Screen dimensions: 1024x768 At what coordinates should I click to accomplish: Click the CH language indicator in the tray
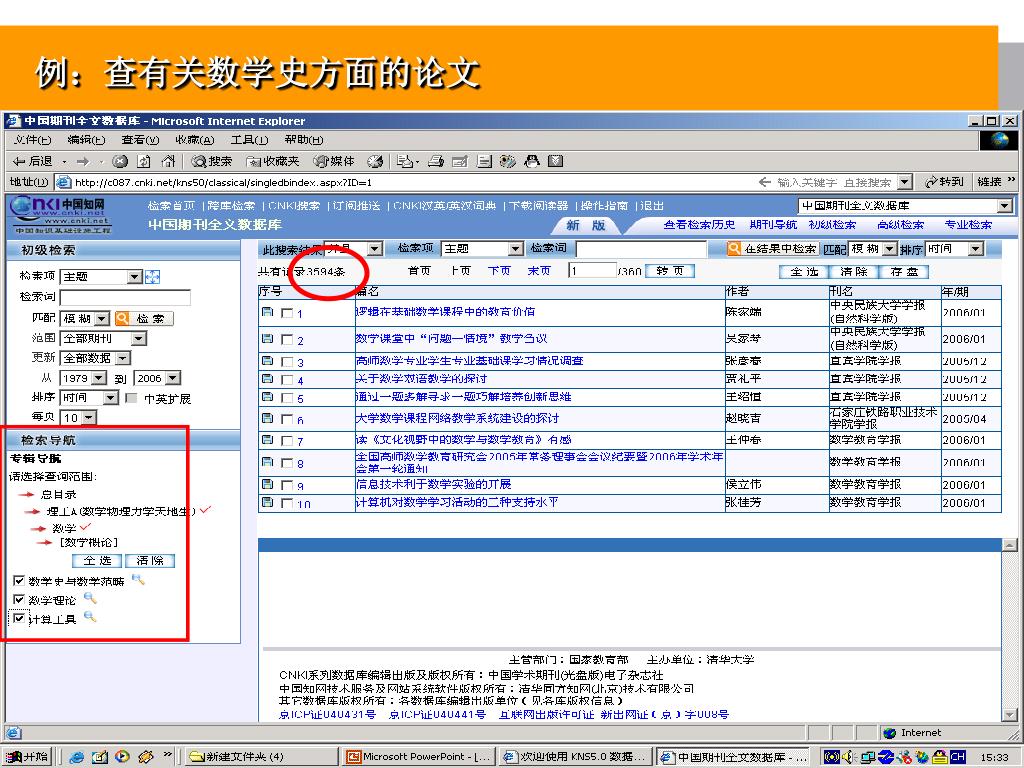(x=957, y=757)
